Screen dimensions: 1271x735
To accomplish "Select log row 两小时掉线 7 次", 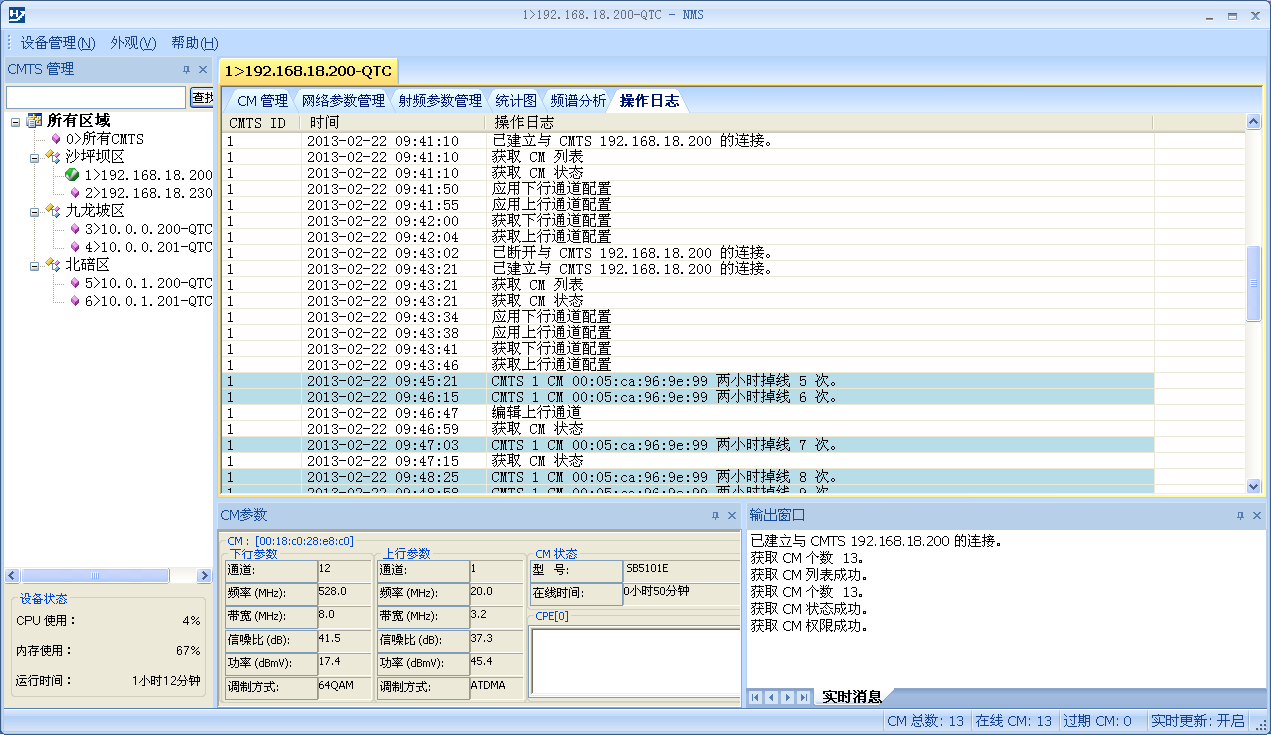I will coord(688,445).
